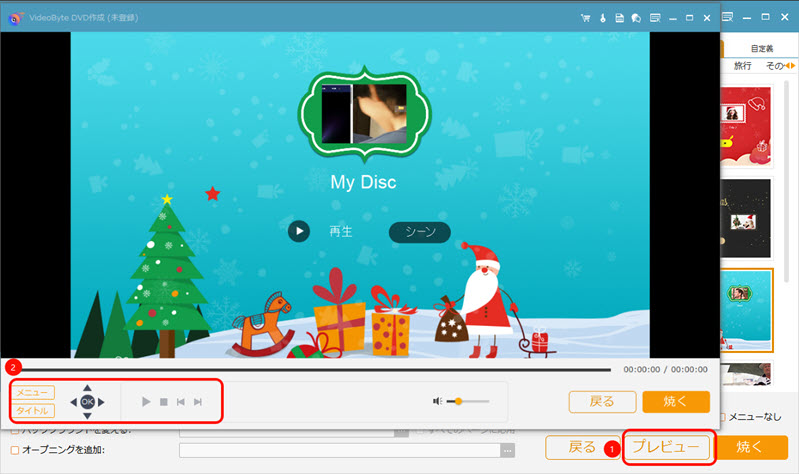Choose the selected teal Christmas template thumbnail
The image size is (799, 474).
(x=747, y=310)
